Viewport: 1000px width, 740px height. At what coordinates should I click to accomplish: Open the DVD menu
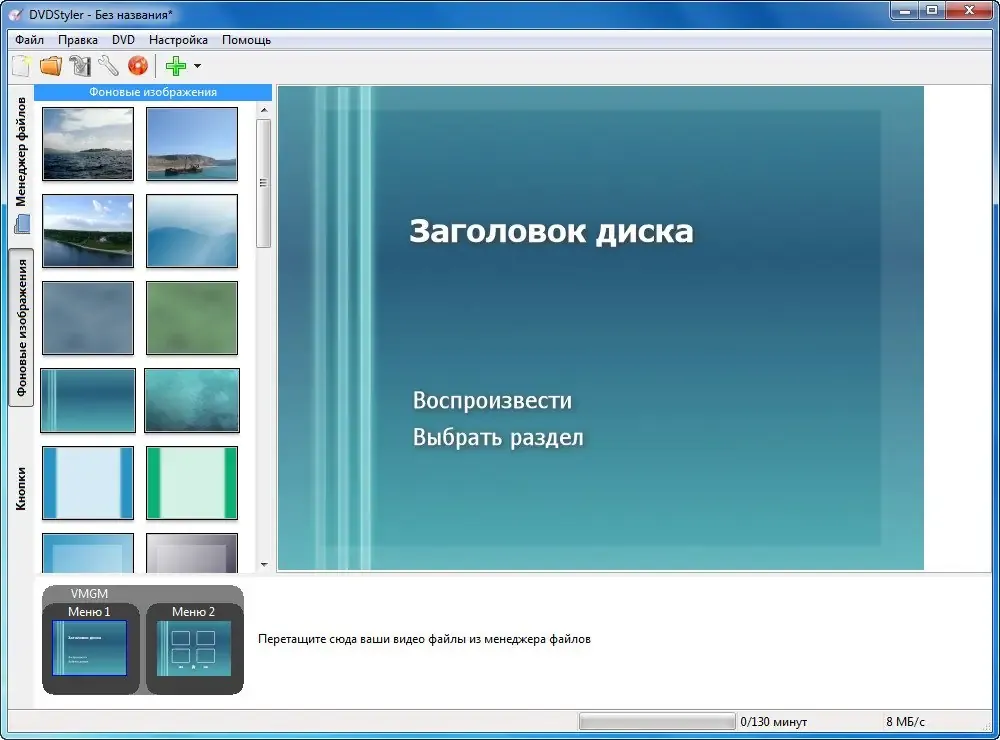[x=123, y=40]
